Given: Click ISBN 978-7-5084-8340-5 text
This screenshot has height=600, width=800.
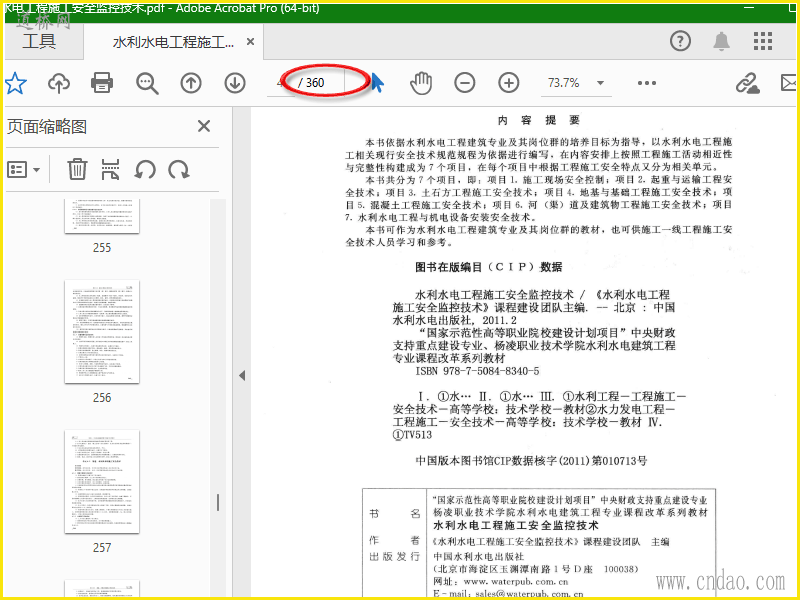Looking at the screenshot, I should point(477,371).
